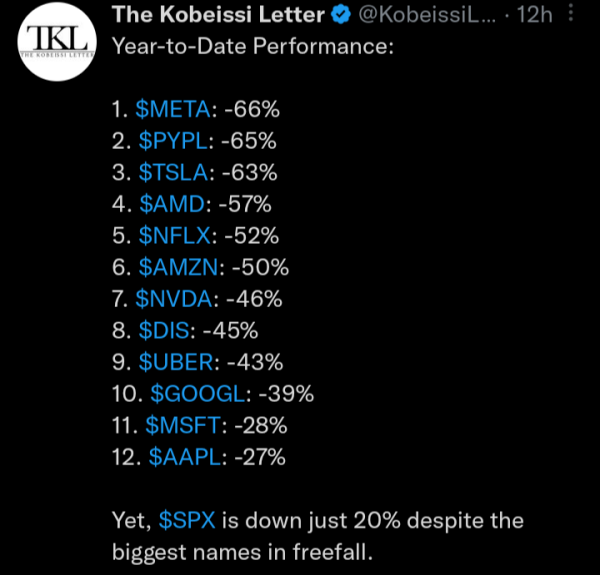The height and width of the screenshot is (575, 600).
Task: Select the $TSLA cashtag
Action: (x=173, y=172)
